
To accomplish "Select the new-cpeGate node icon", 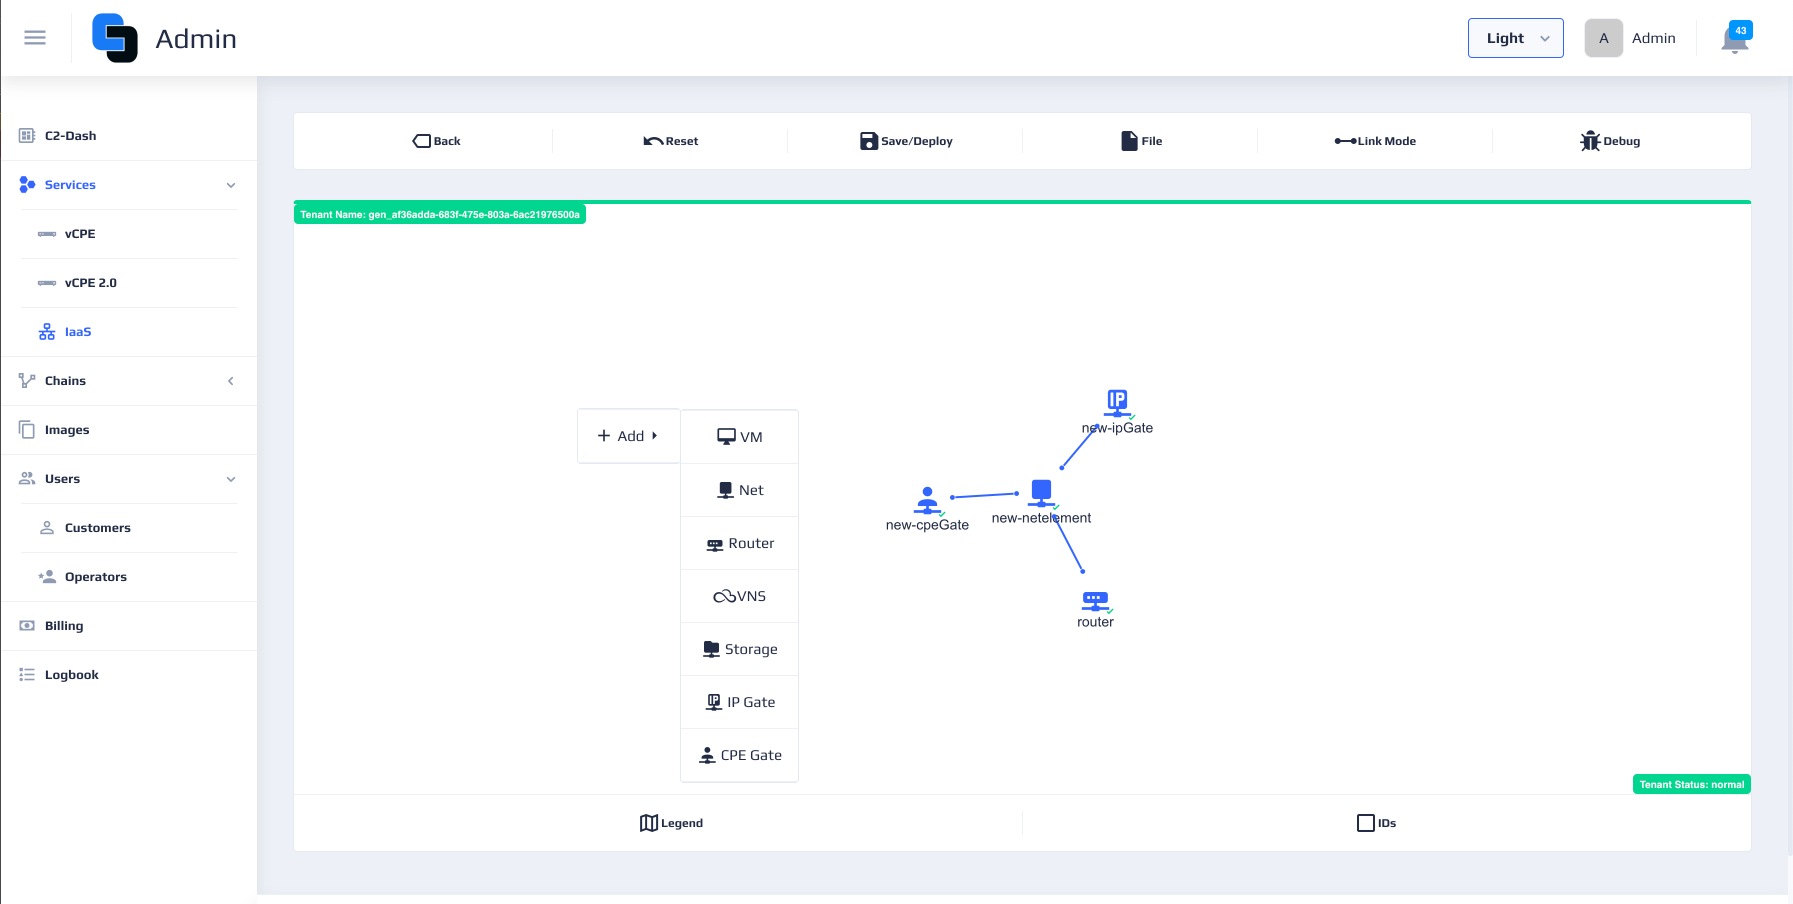I will point(927,499).
